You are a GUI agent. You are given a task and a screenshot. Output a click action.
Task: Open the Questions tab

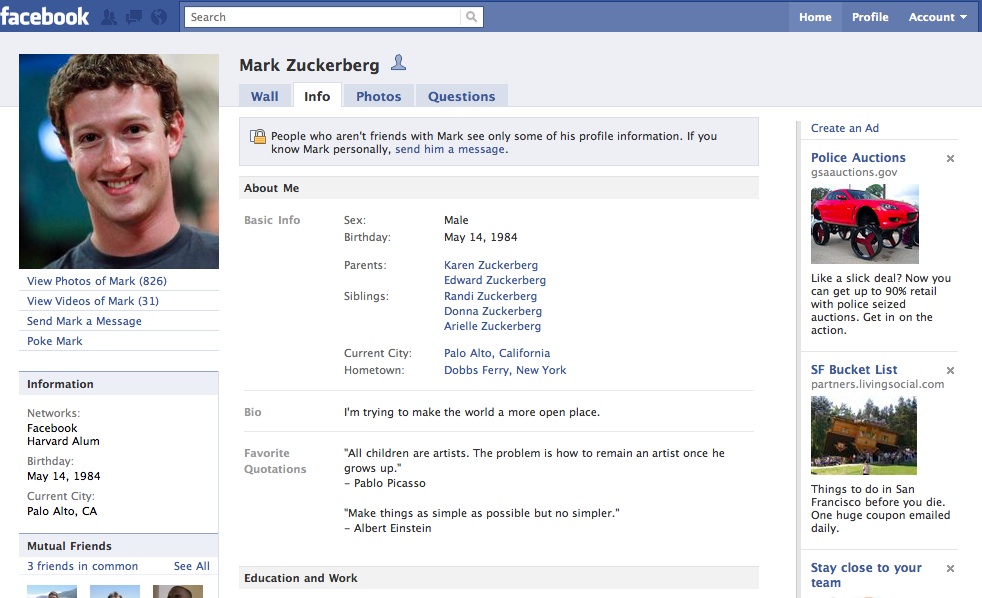point(461,96)
